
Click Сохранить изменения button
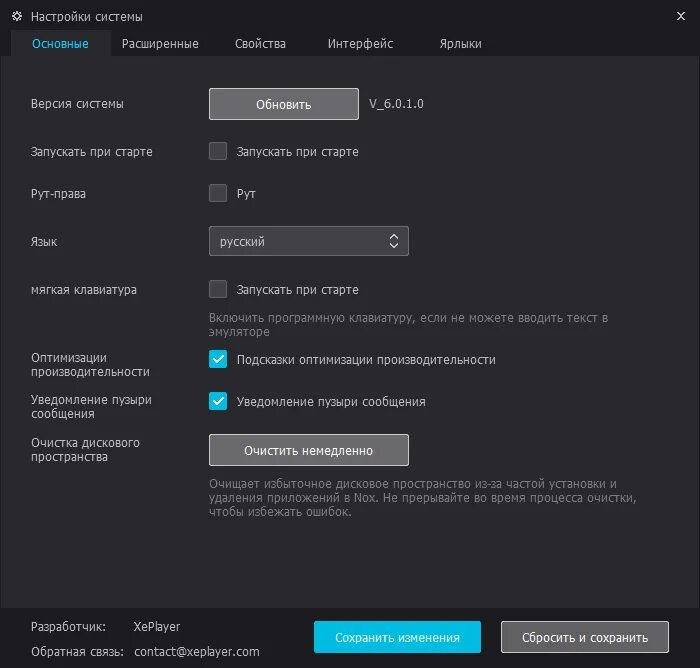[397, 637]
